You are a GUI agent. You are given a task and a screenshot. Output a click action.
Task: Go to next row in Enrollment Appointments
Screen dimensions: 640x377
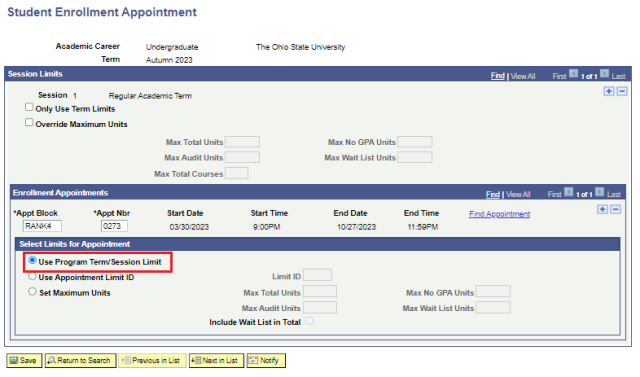point(599,192)
